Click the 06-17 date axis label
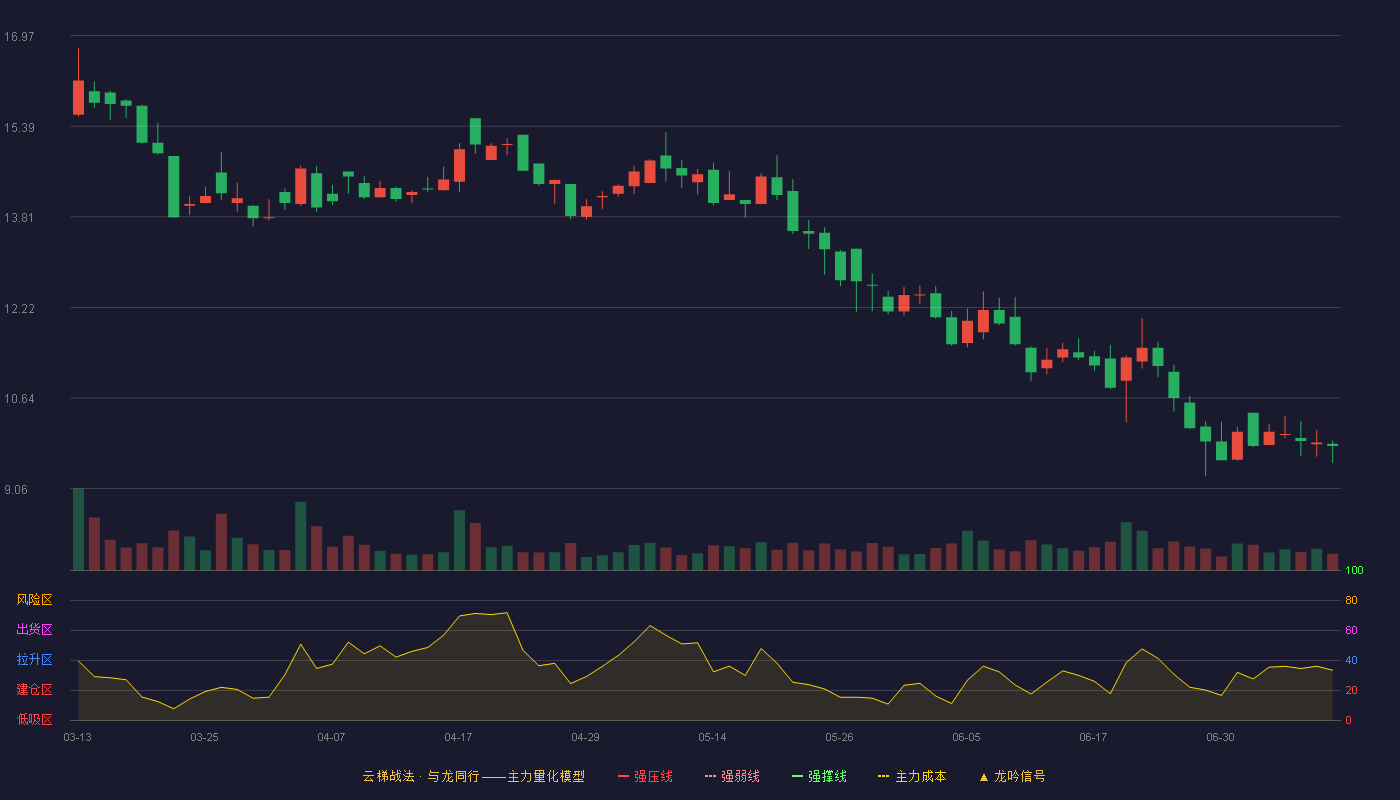 coord(1093,737)
